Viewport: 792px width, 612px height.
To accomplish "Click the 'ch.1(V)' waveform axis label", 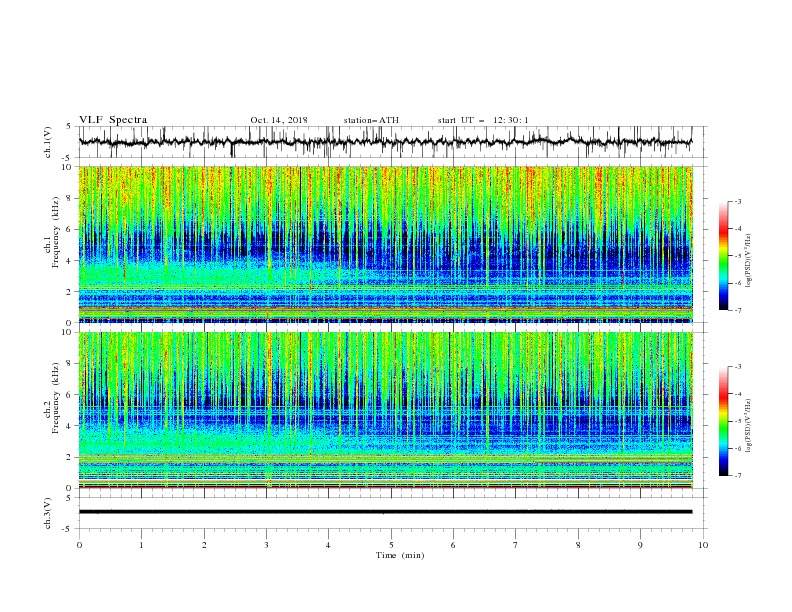I will [48, 142].
